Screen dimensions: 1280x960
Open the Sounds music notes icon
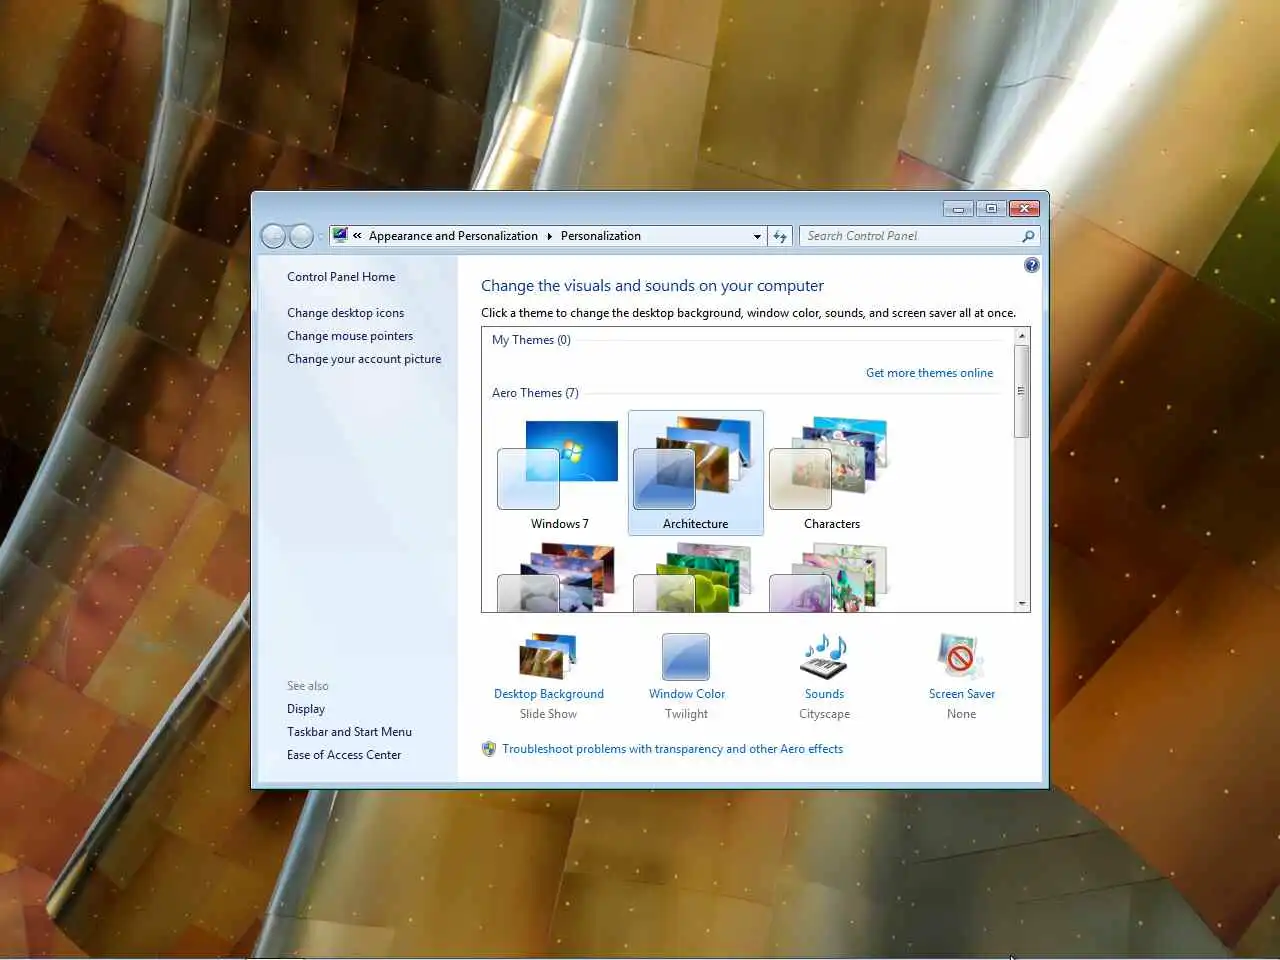[x=824, y=656]
